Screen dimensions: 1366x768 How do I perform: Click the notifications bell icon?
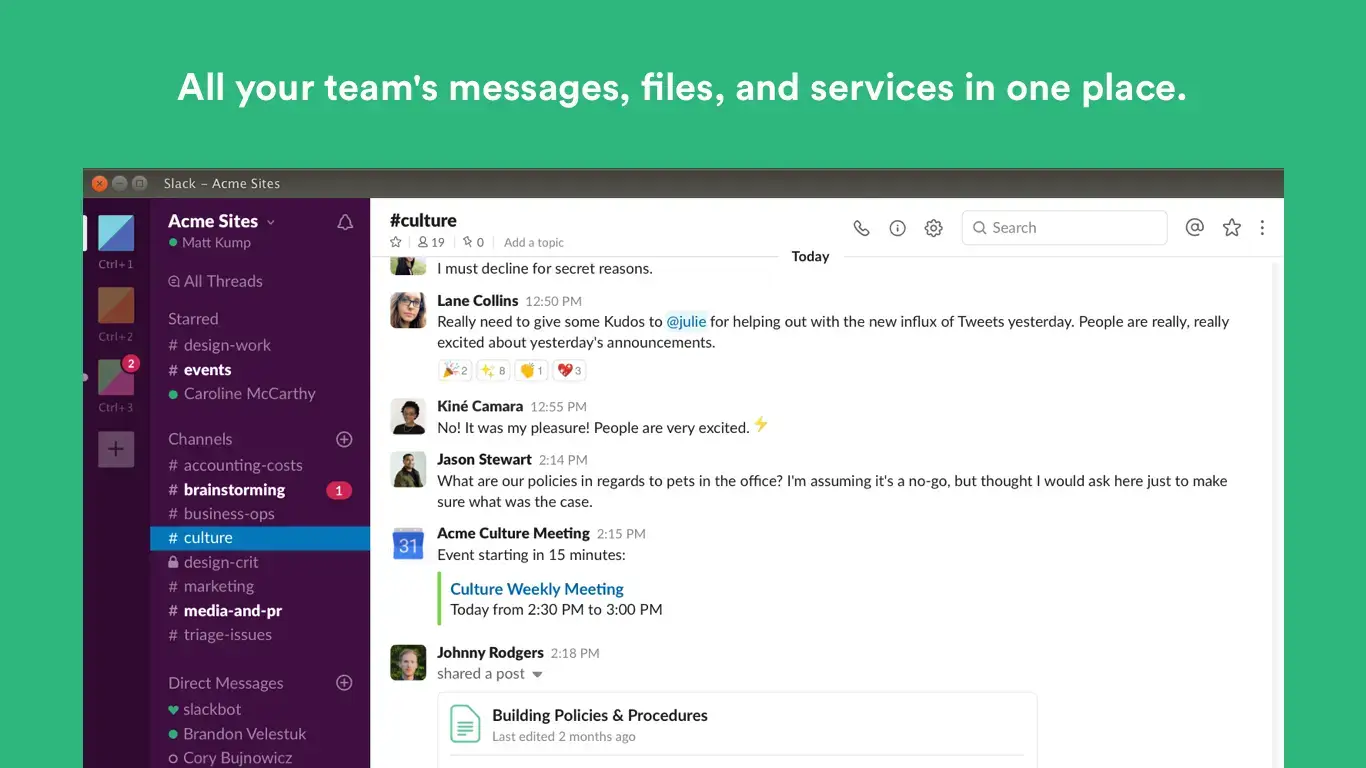(345, 222)
